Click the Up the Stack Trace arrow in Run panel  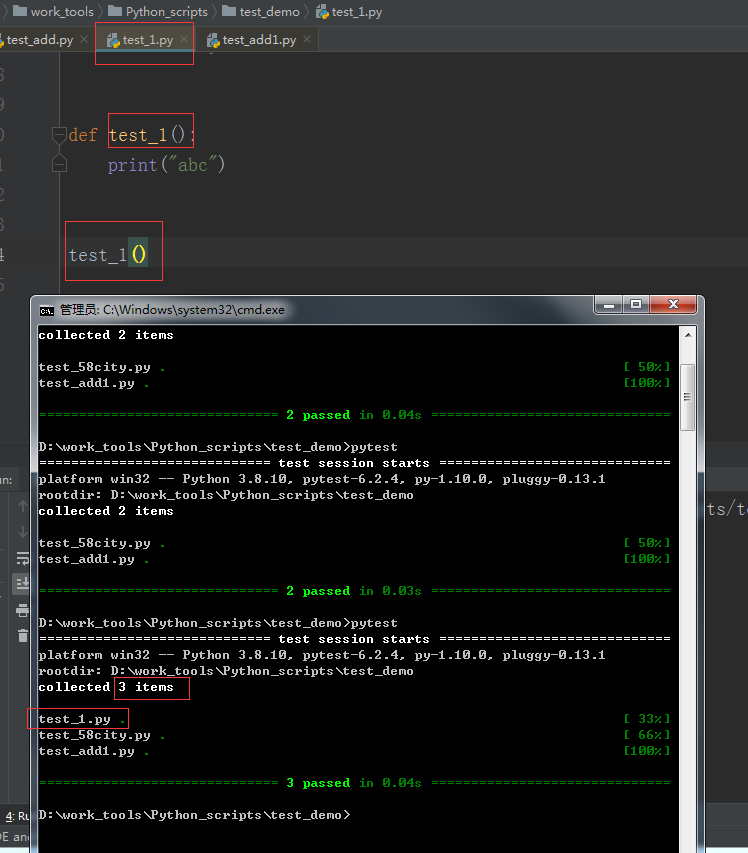click(x=22, y=506)
